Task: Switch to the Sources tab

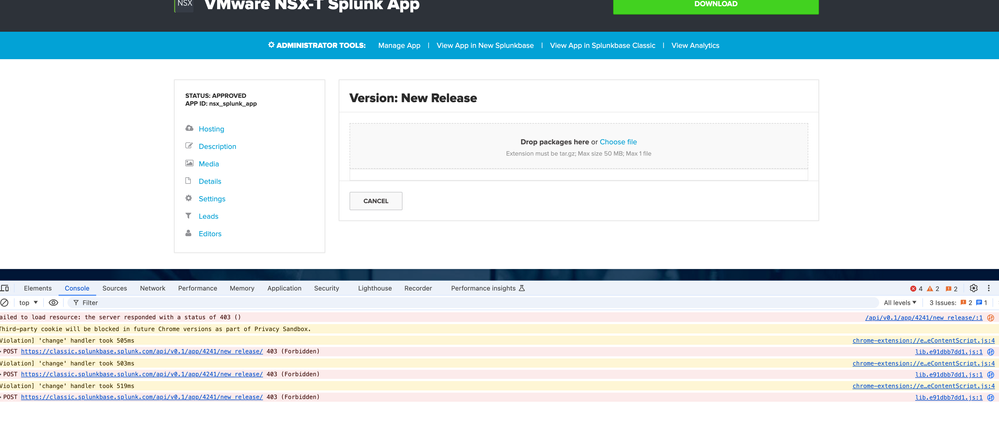Action: point(115,288)
